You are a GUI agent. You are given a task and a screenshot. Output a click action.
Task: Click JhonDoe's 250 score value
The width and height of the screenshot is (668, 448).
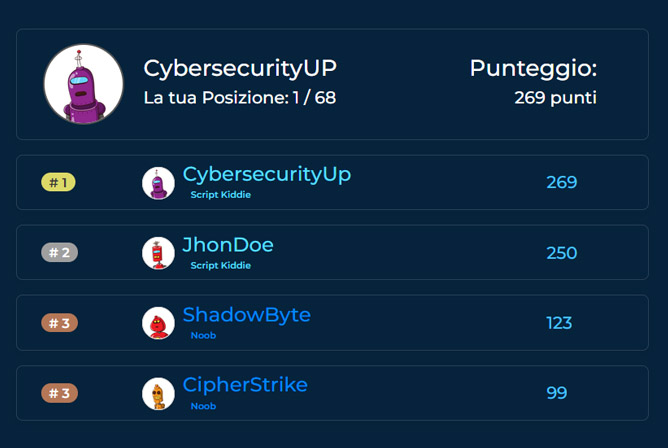561,253
